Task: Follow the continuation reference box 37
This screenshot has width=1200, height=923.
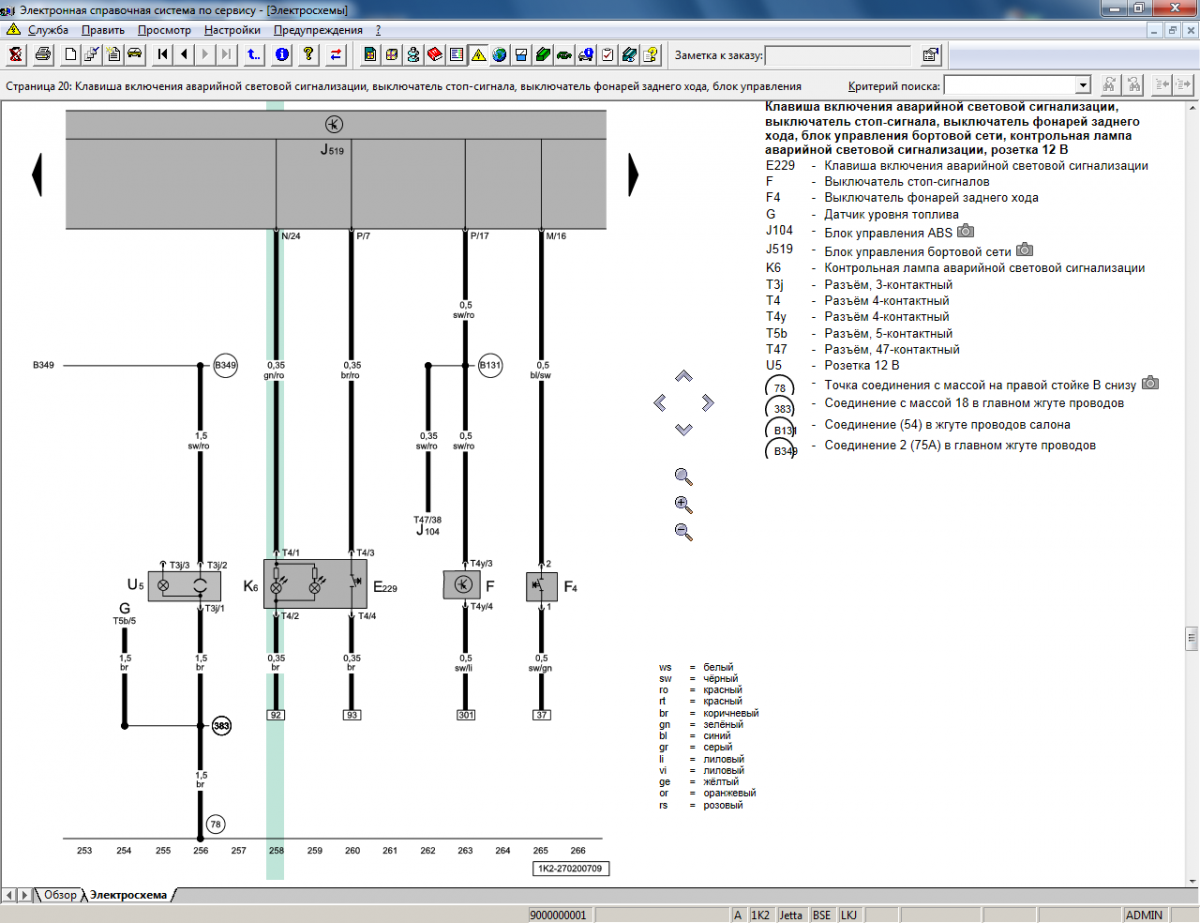Action: [541, 715]
